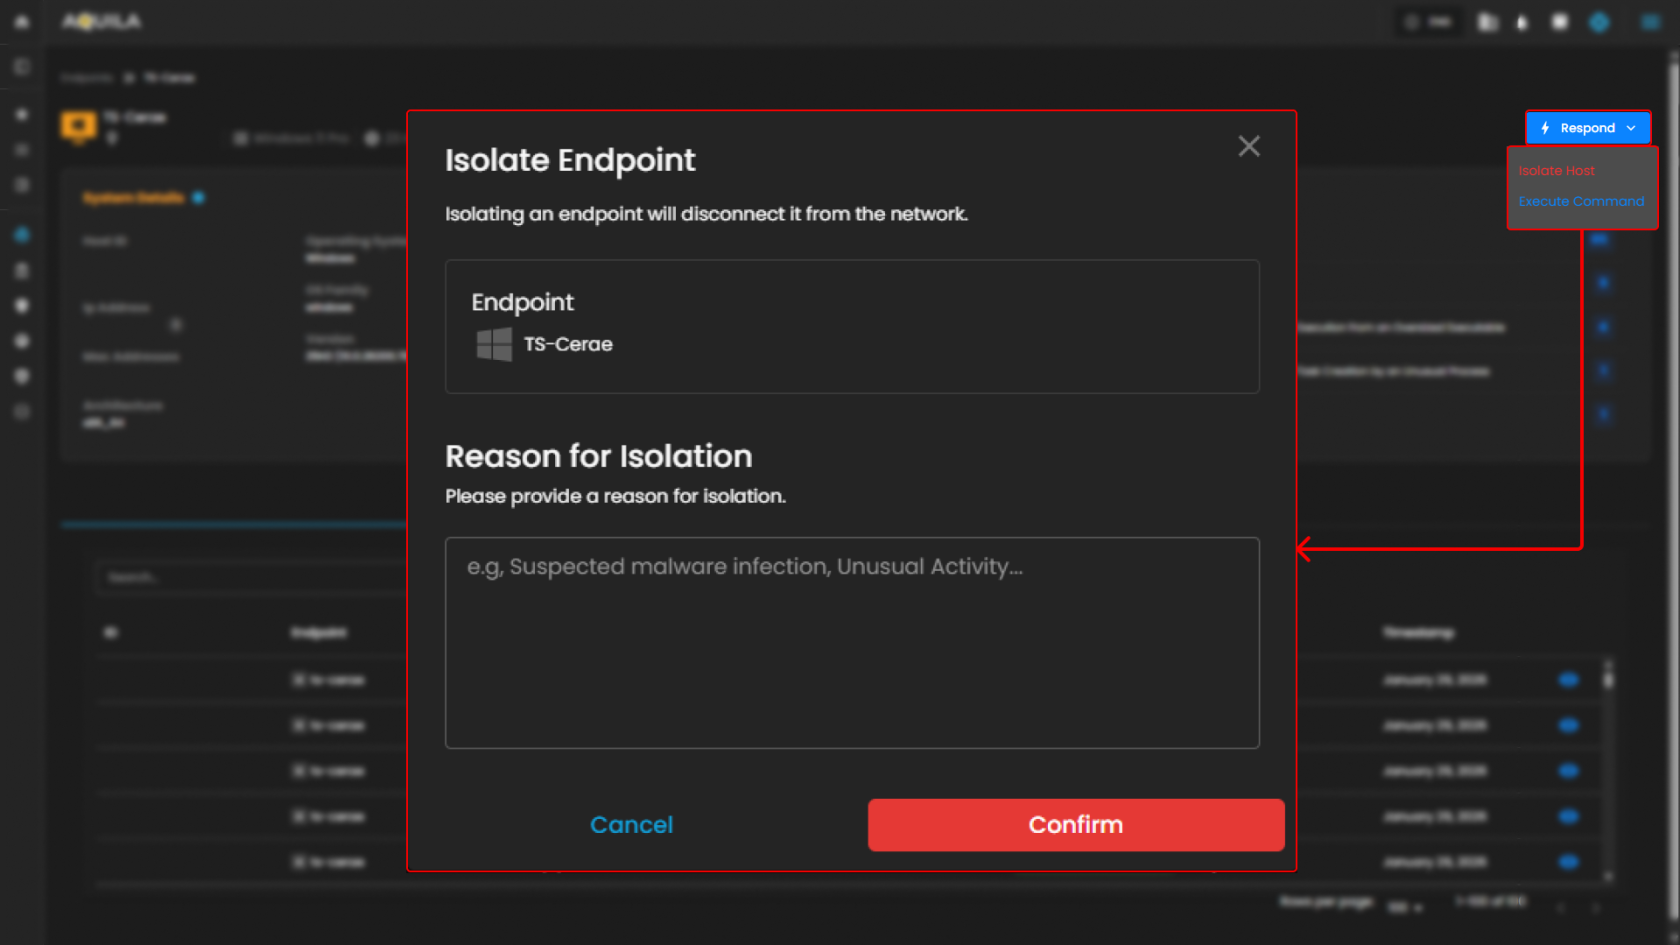View details with last row's blue eye icon

coord(1568,862)
